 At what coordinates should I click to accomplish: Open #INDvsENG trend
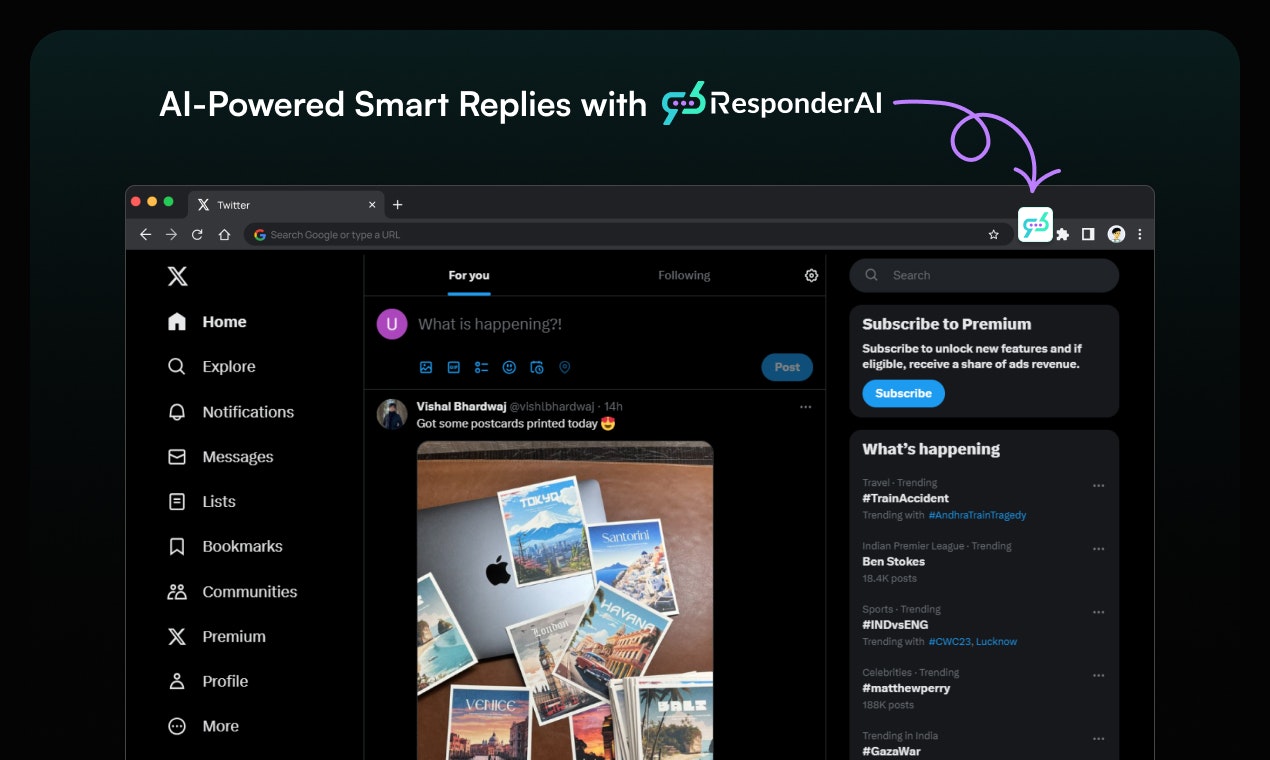click(x=895, y=625)
